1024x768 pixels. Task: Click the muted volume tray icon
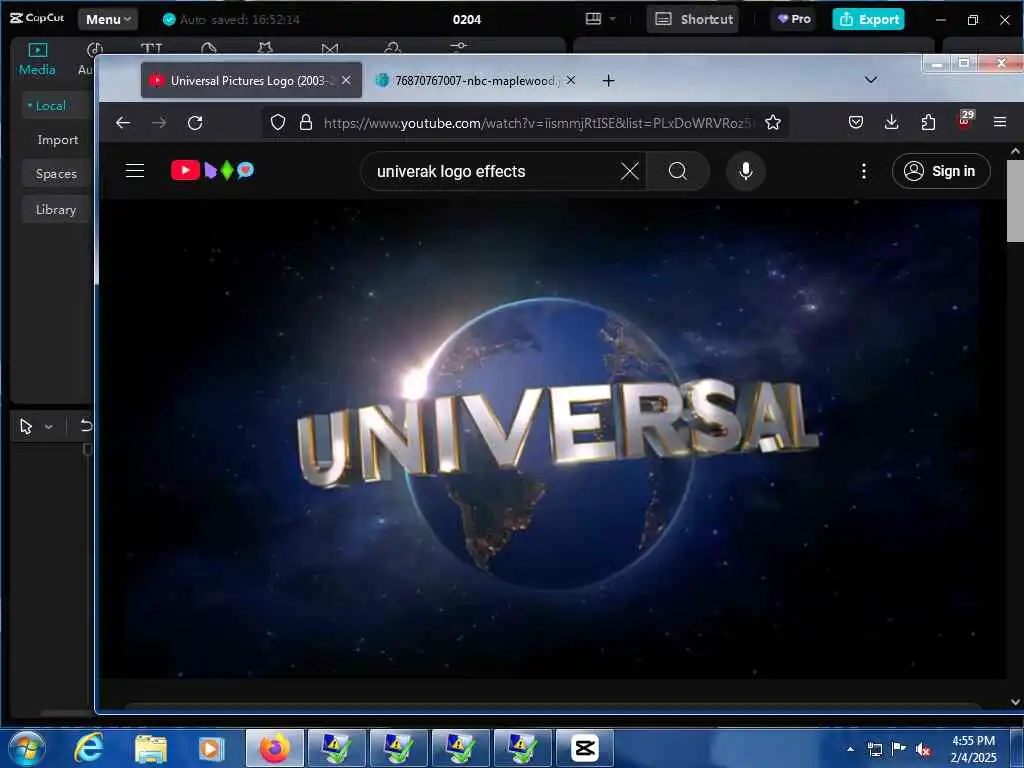pos(923,750)
